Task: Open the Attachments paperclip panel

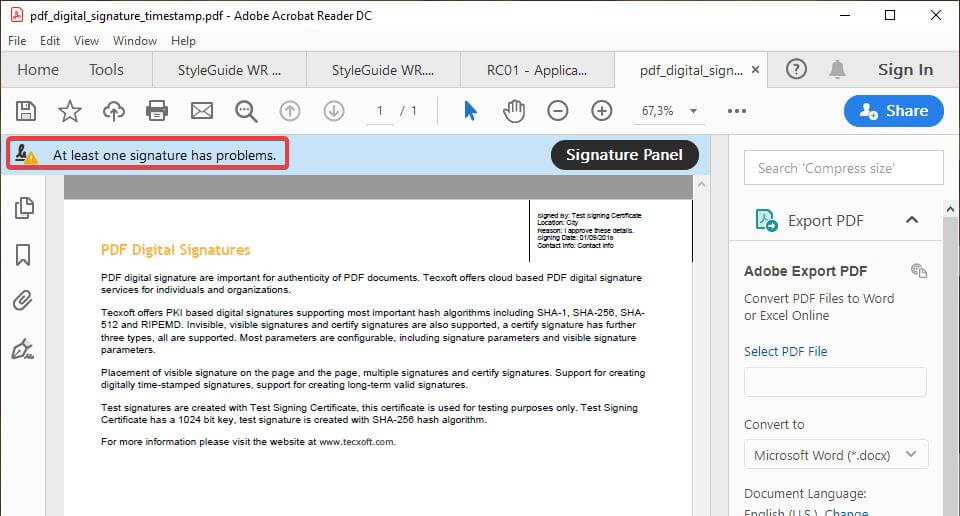Action: pyautogui.click(x=23, y=301)
